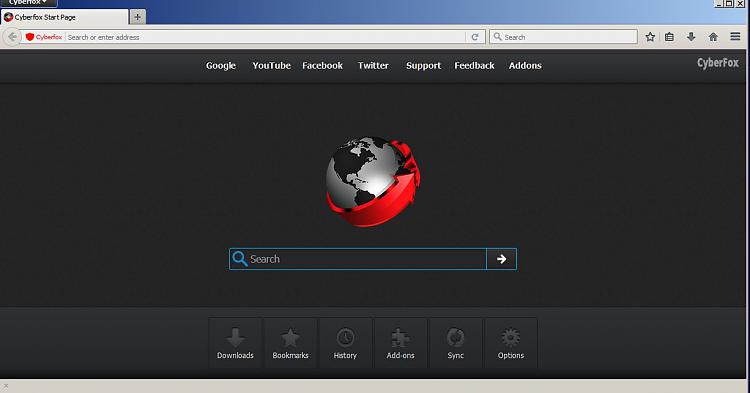Open the Facebook link

[322, 66]
